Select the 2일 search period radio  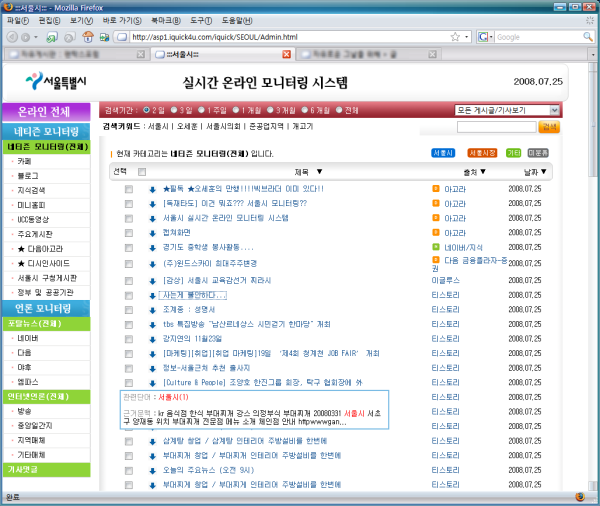point(146,110)
